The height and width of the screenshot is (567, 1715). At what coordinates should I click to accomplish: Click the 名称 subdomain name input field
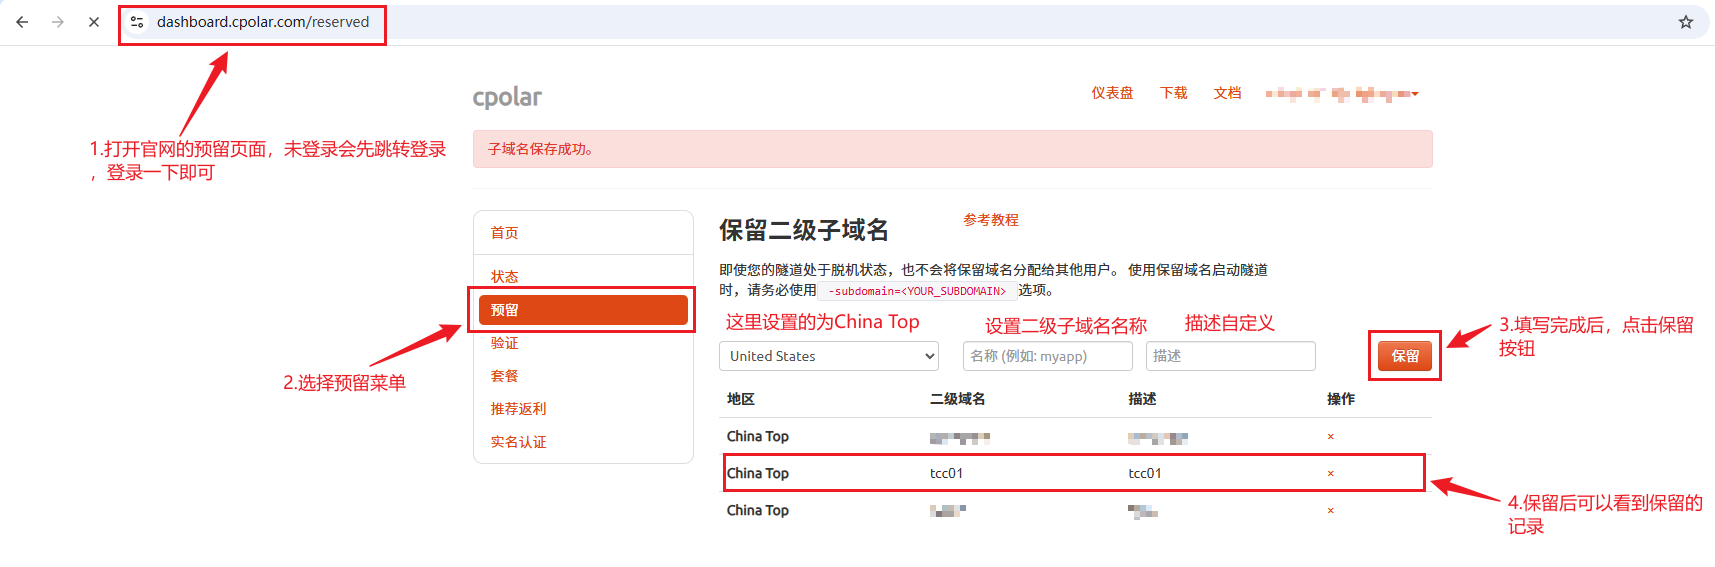coord(1047,356)
